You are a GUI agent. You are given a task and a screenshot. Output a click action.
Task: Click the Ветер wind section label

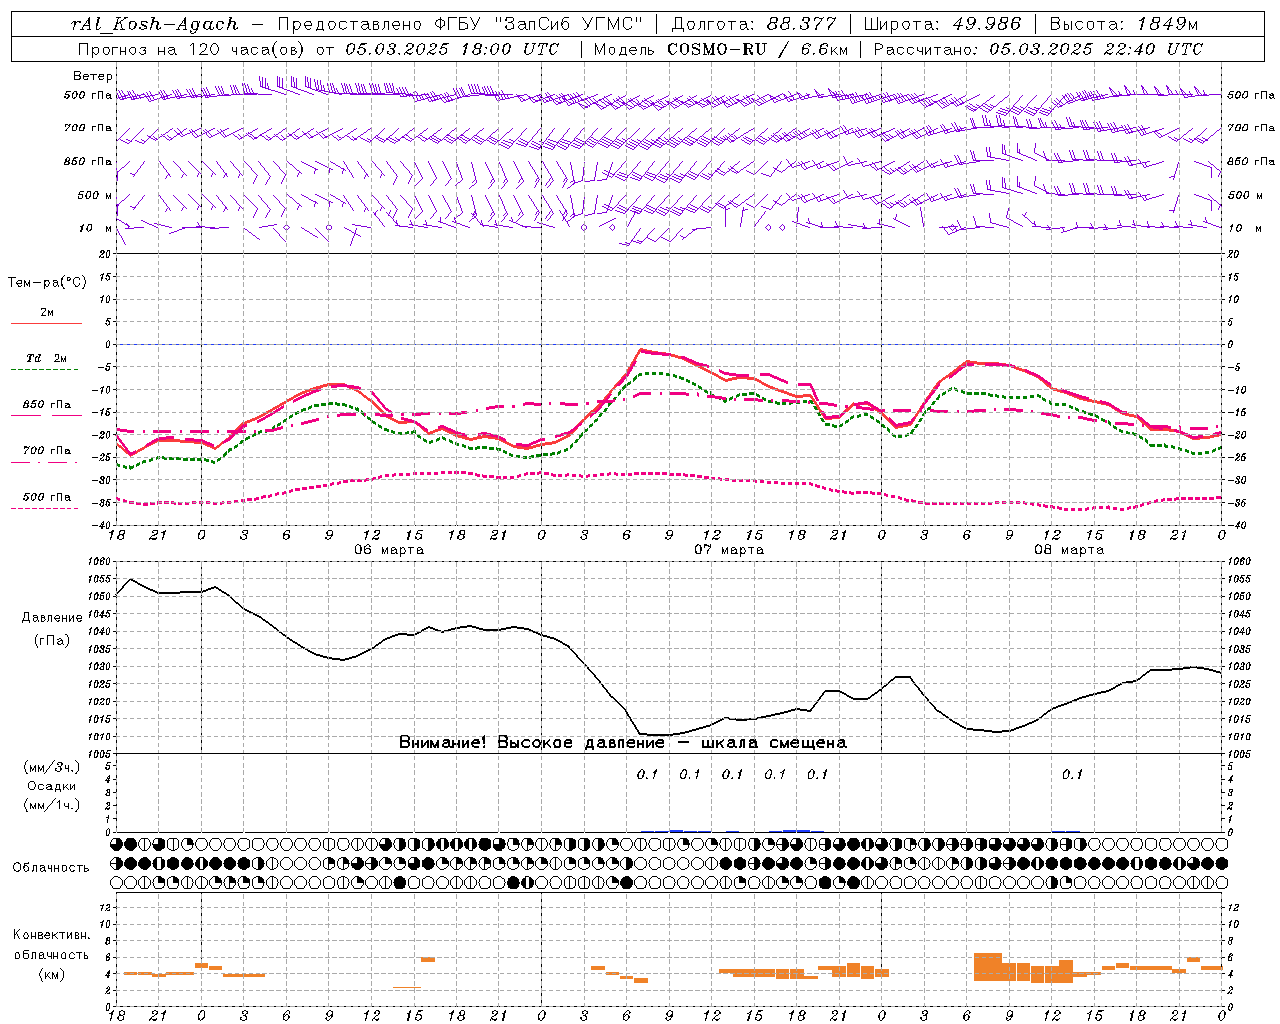point(93,76)
